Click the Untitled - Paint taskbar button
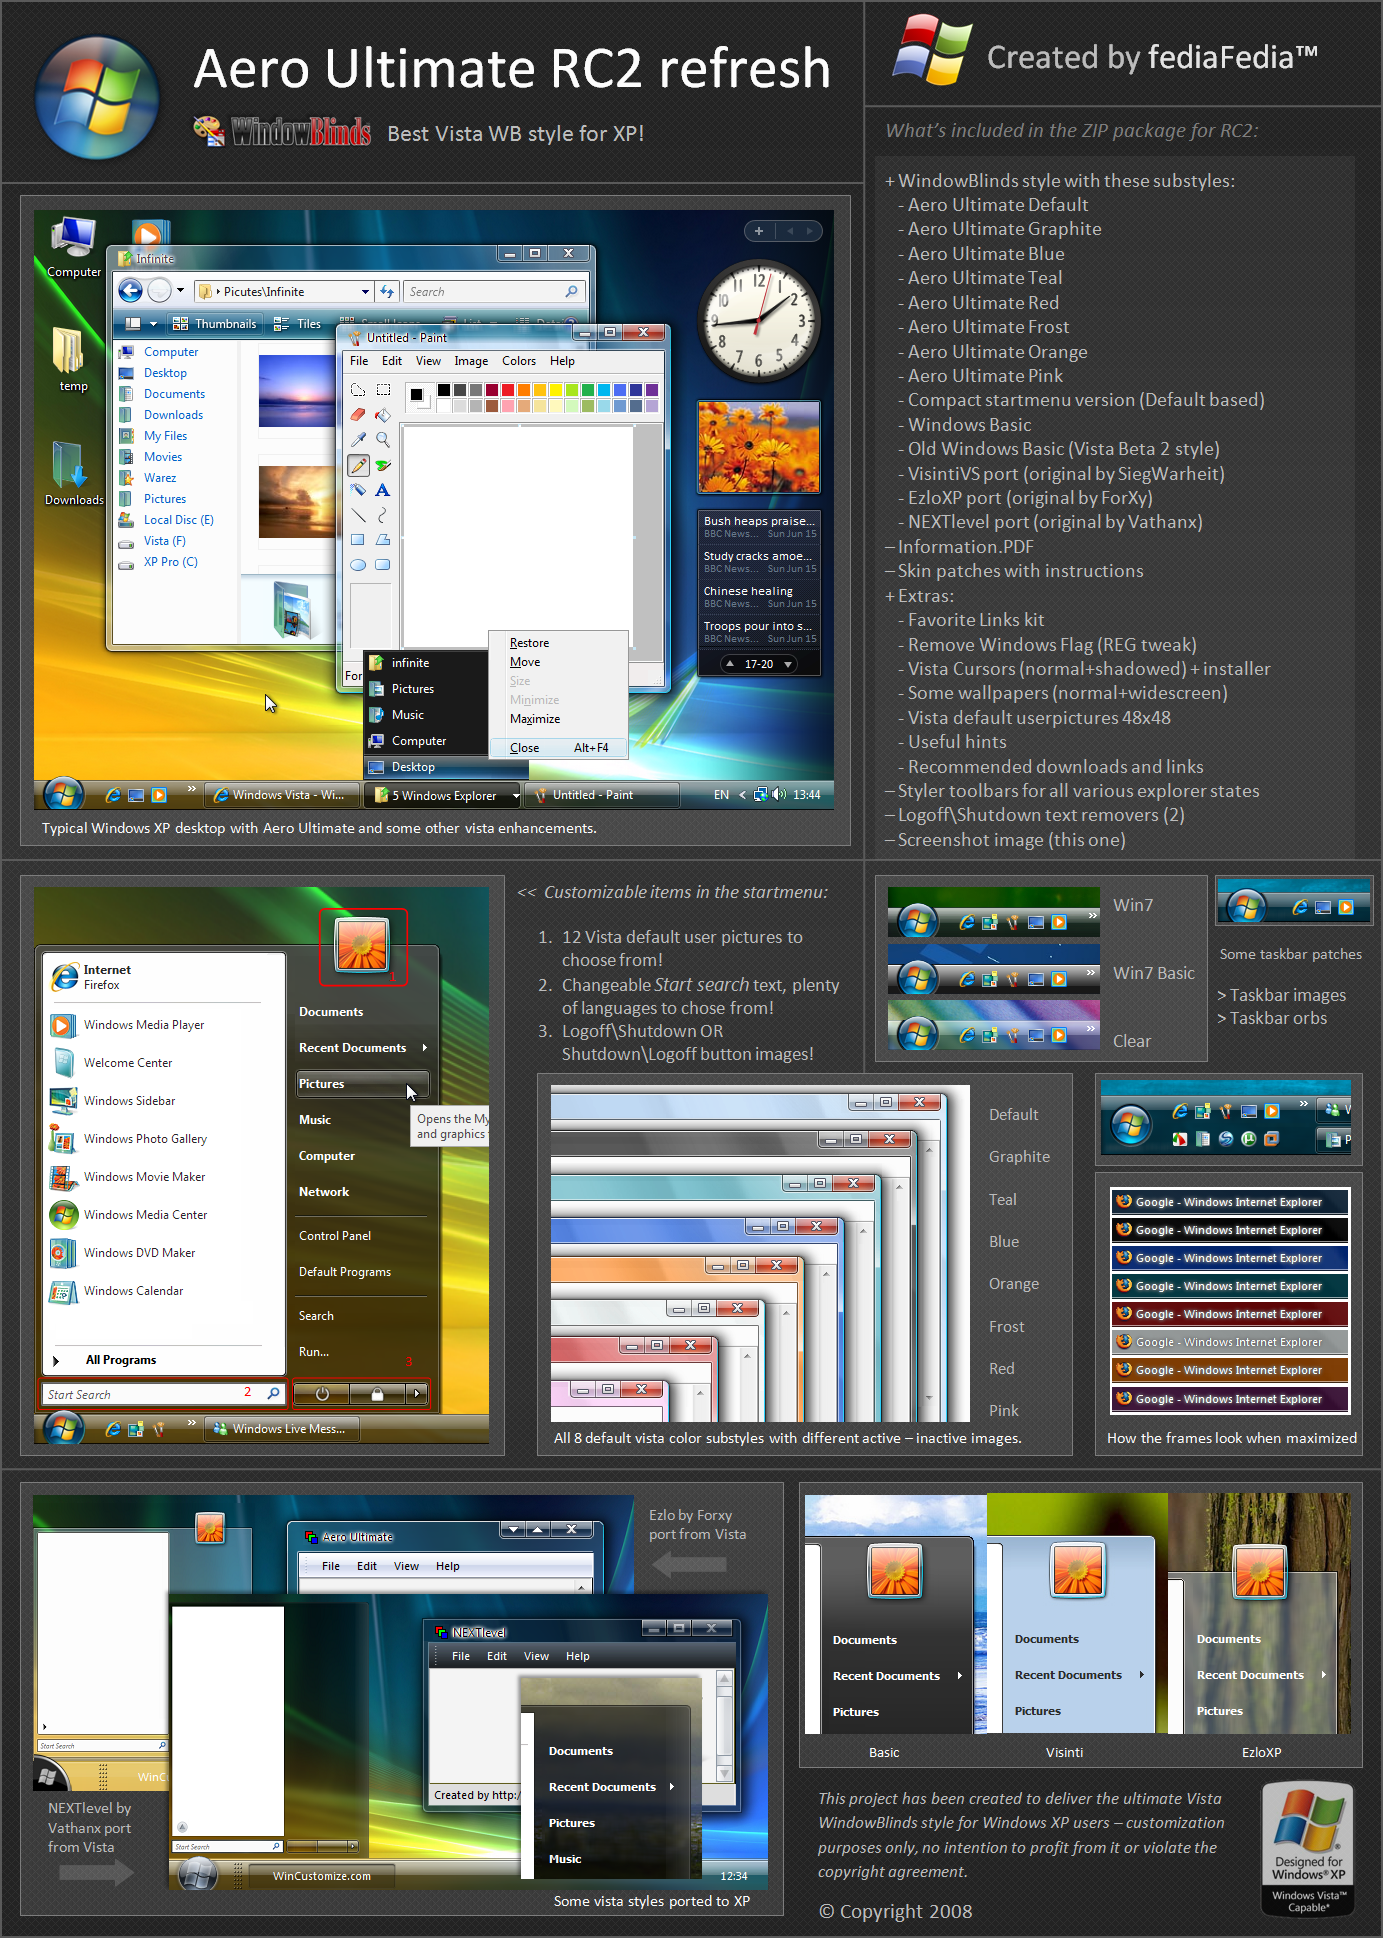The height and width of the screenshot is (1938, 1383). click(603, 795)
